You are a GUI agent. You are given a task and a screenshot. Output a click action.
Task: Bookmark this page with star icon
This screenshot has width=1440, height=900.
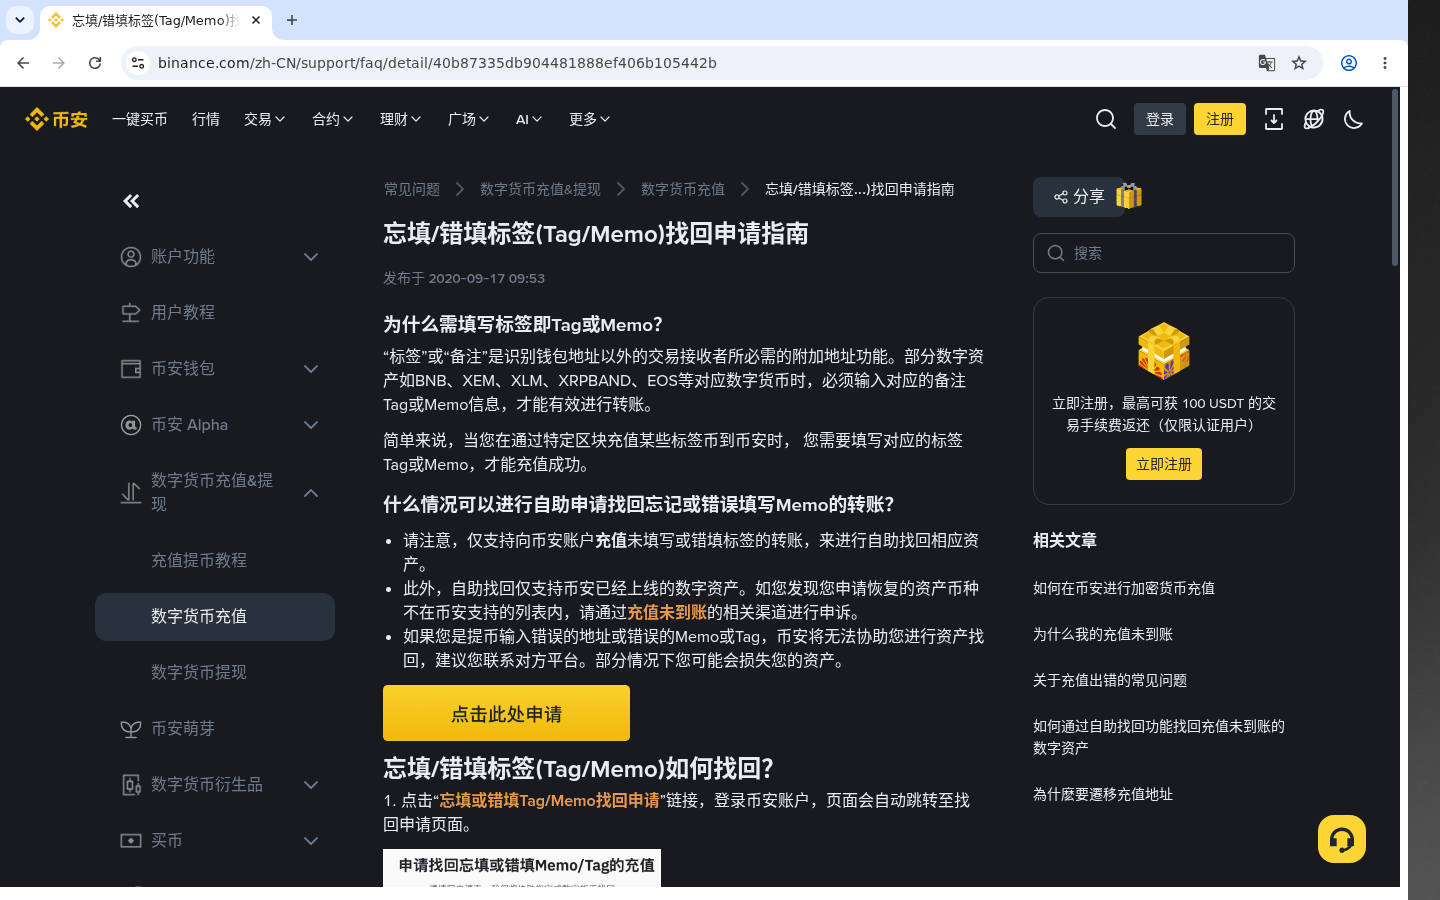point(1299,63)
